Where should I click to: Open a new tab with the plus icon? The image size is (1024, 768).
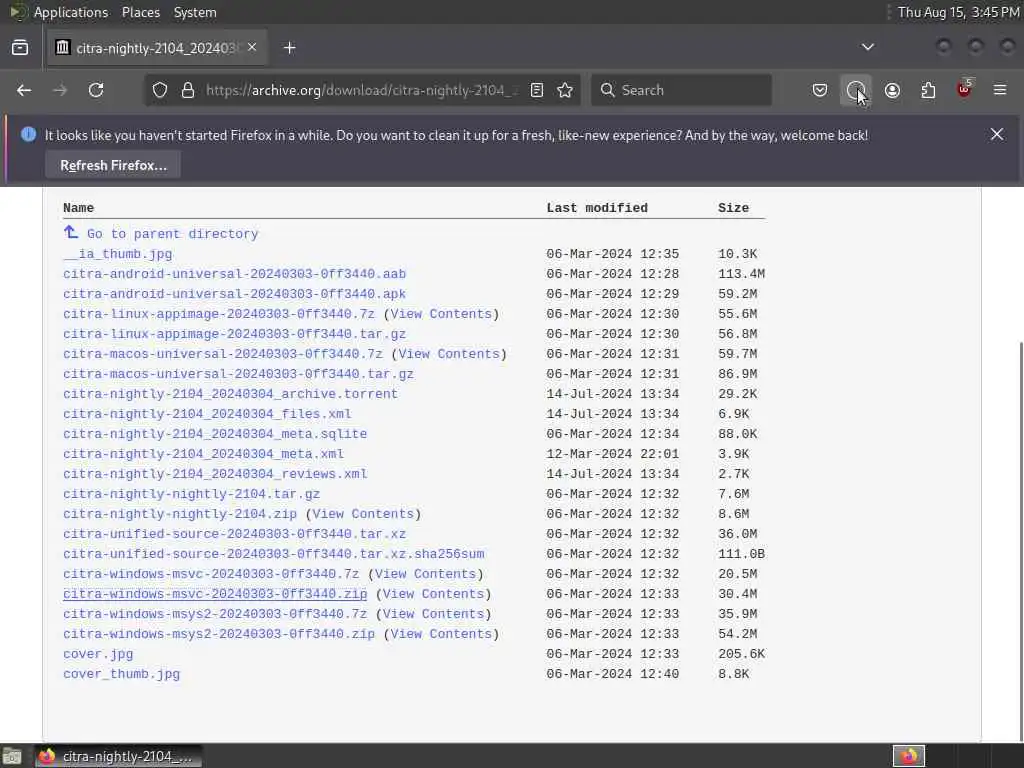pos(290,48)
